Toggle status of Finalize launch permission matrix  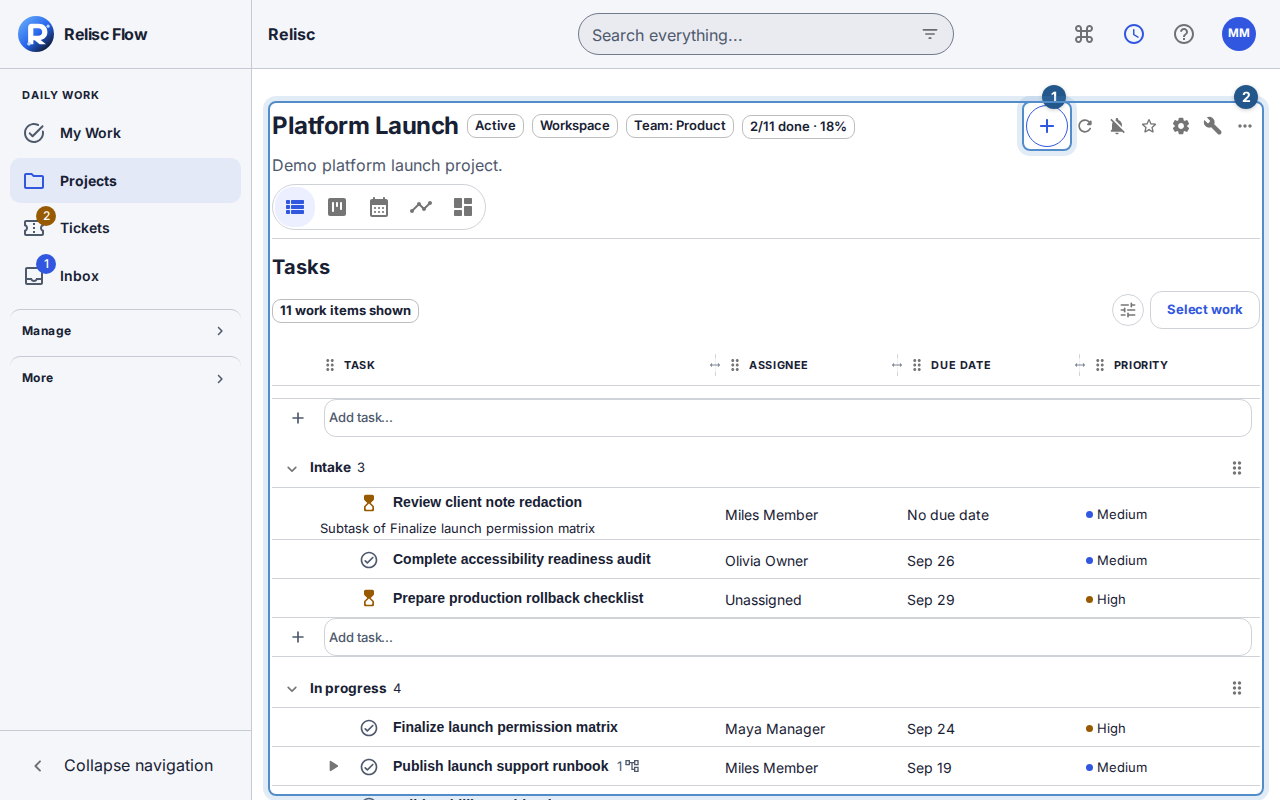pos(369,728)
